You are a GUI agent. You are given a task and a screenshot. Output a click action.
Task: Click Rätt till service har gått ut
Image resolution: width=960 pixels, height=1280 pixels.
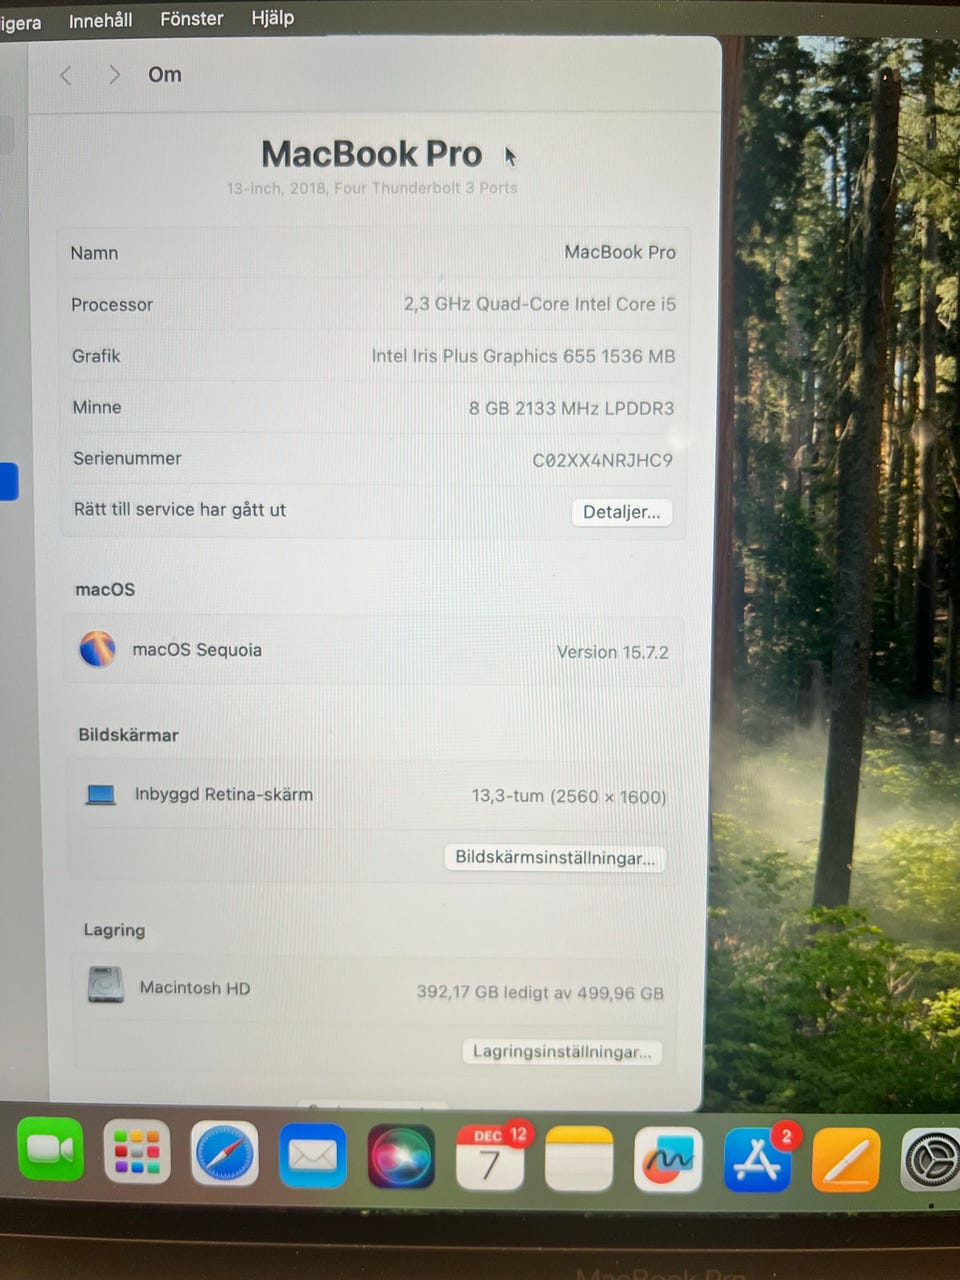180,510
